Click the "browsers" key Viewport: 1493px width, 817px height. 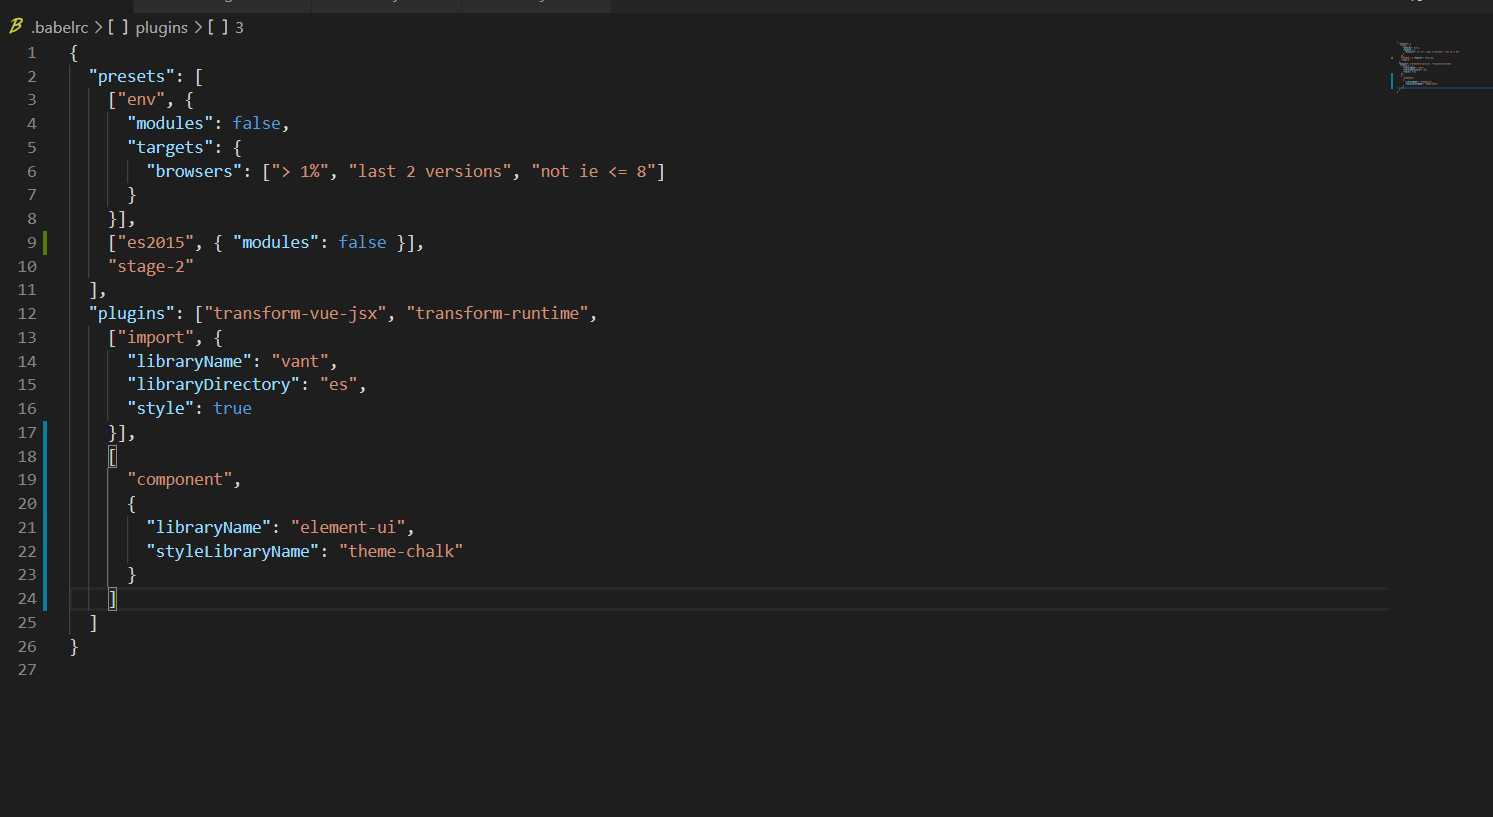tap(194, 171)
